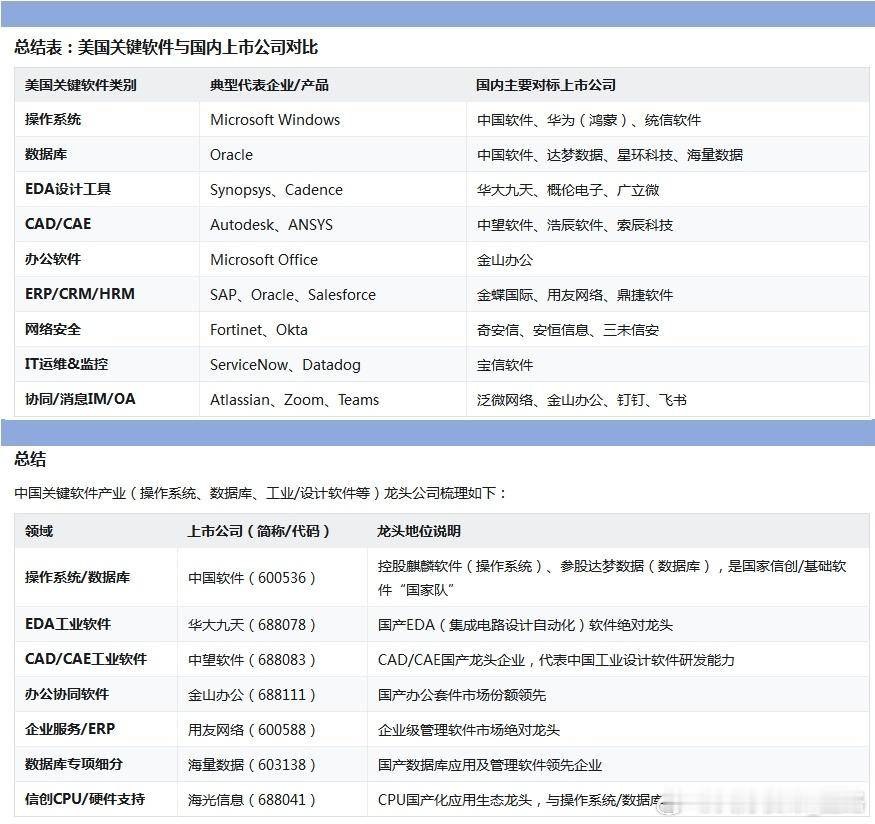Click the 'EDA工业软件' row label
The height and width of the screenshot is (824, 875).
(x=68, y=624)
